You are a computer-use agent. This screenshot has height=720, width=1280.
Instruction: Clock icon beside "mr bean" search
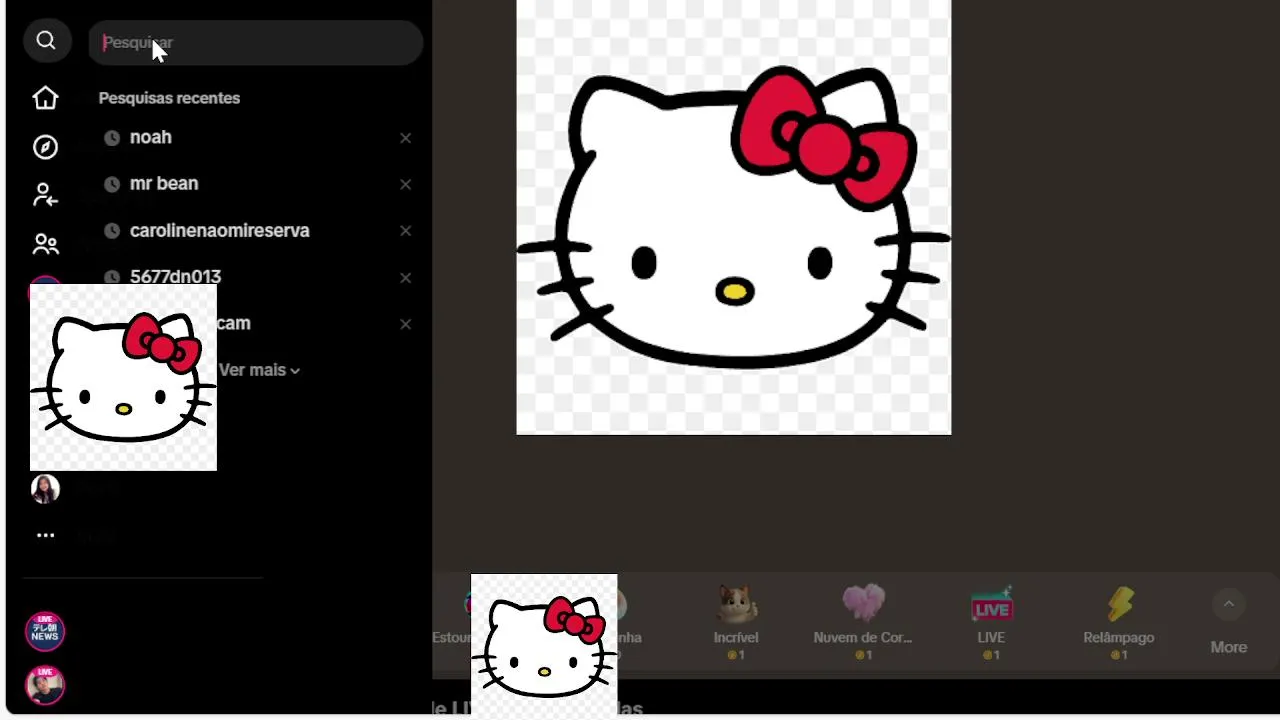[x=112, y=184]
